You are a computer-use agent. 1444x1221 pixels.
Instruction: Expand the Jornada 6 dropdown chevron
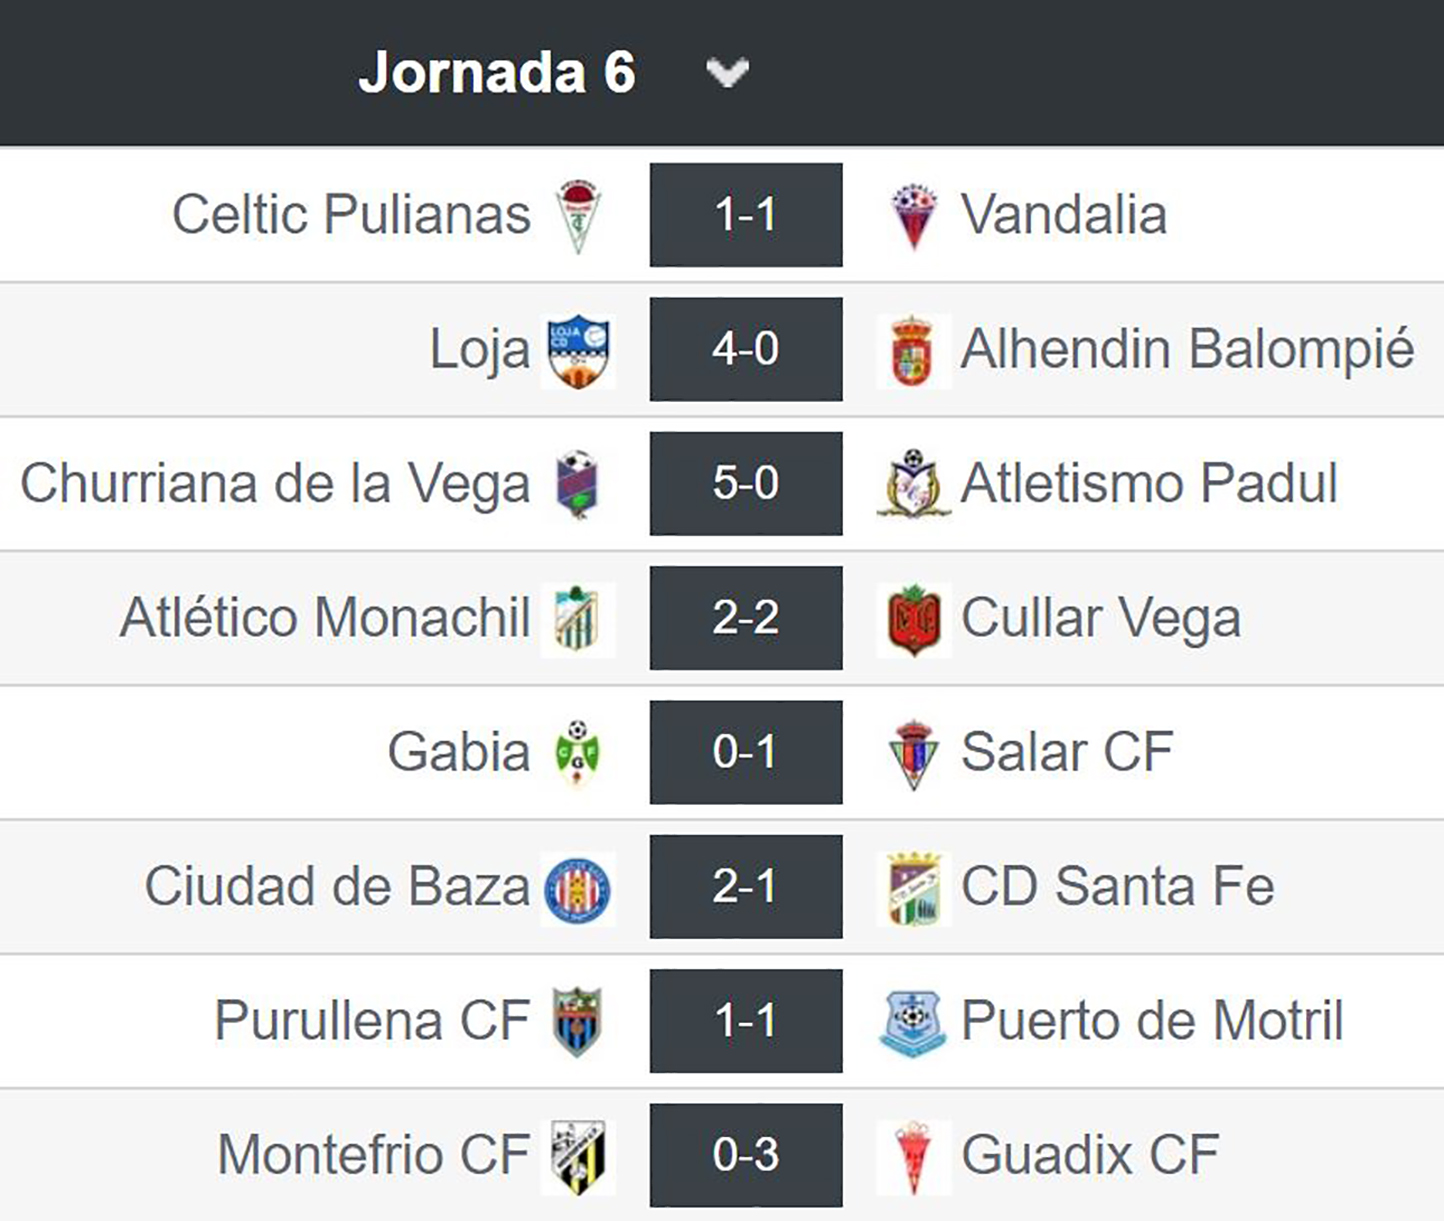point(727,73)
